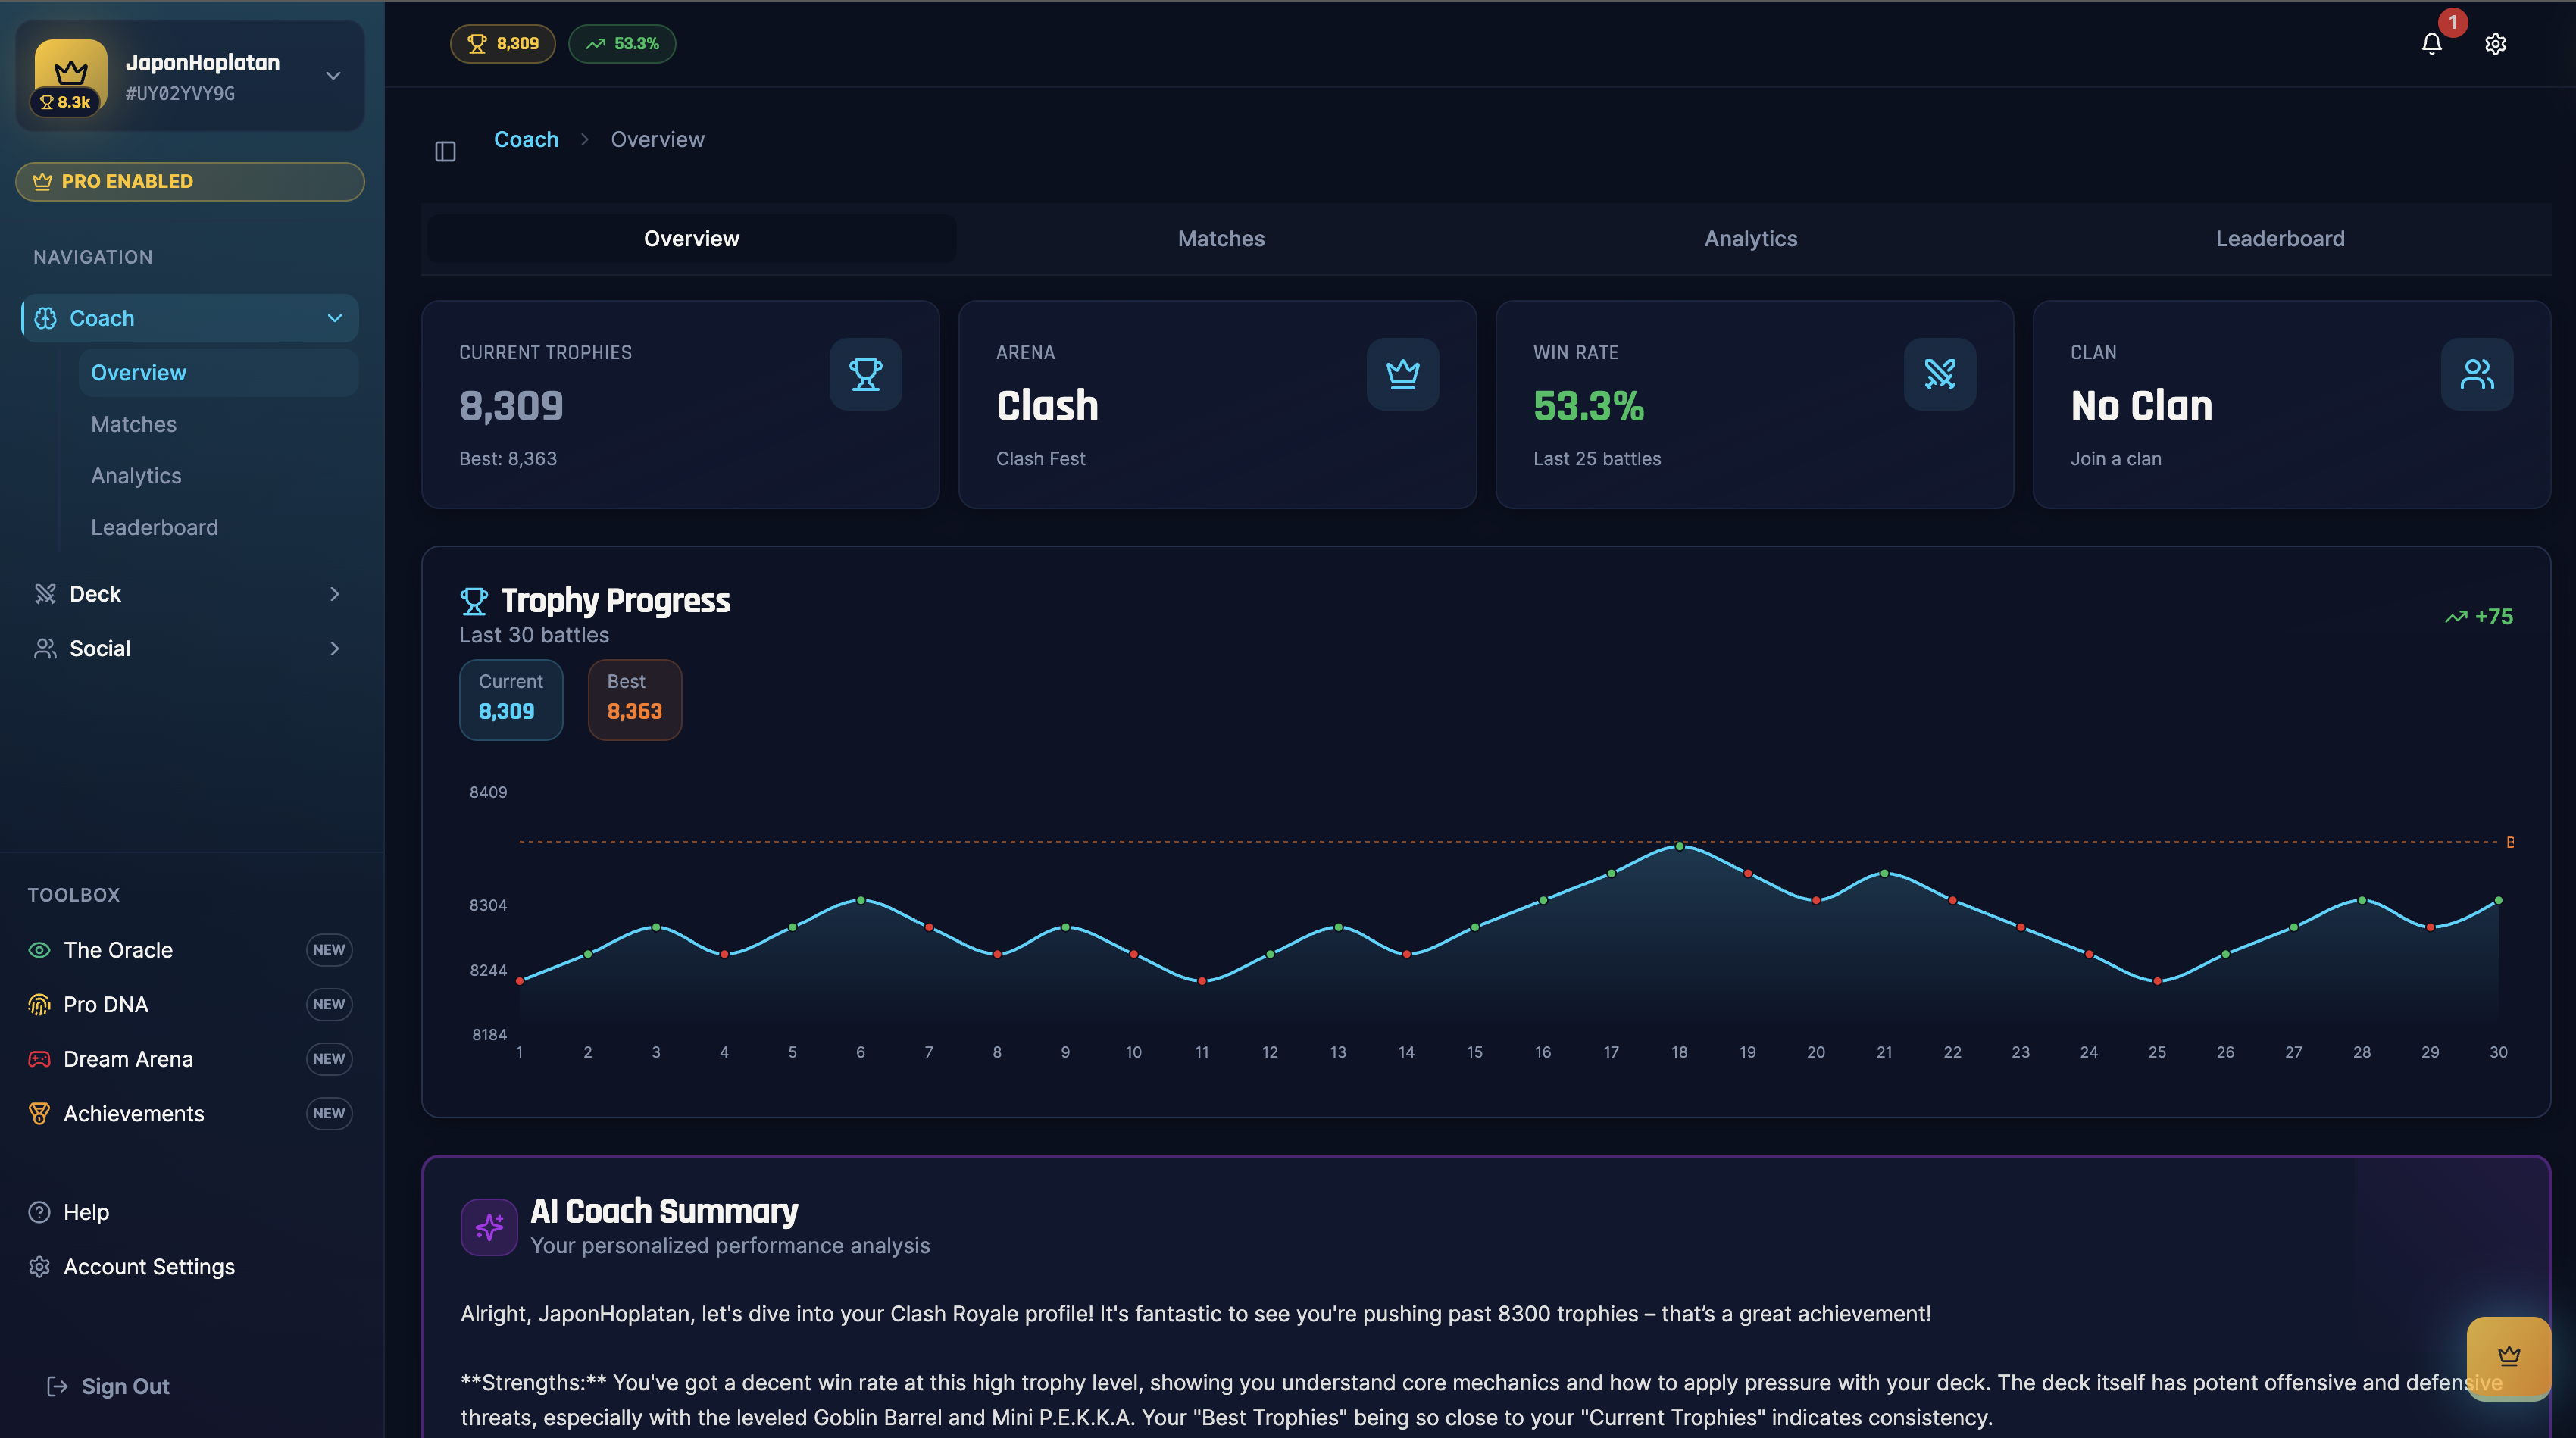Click the sidebar panel toggle beside breadcrumb
This screenshot has height=1438, width=2576.
(446, 150)
